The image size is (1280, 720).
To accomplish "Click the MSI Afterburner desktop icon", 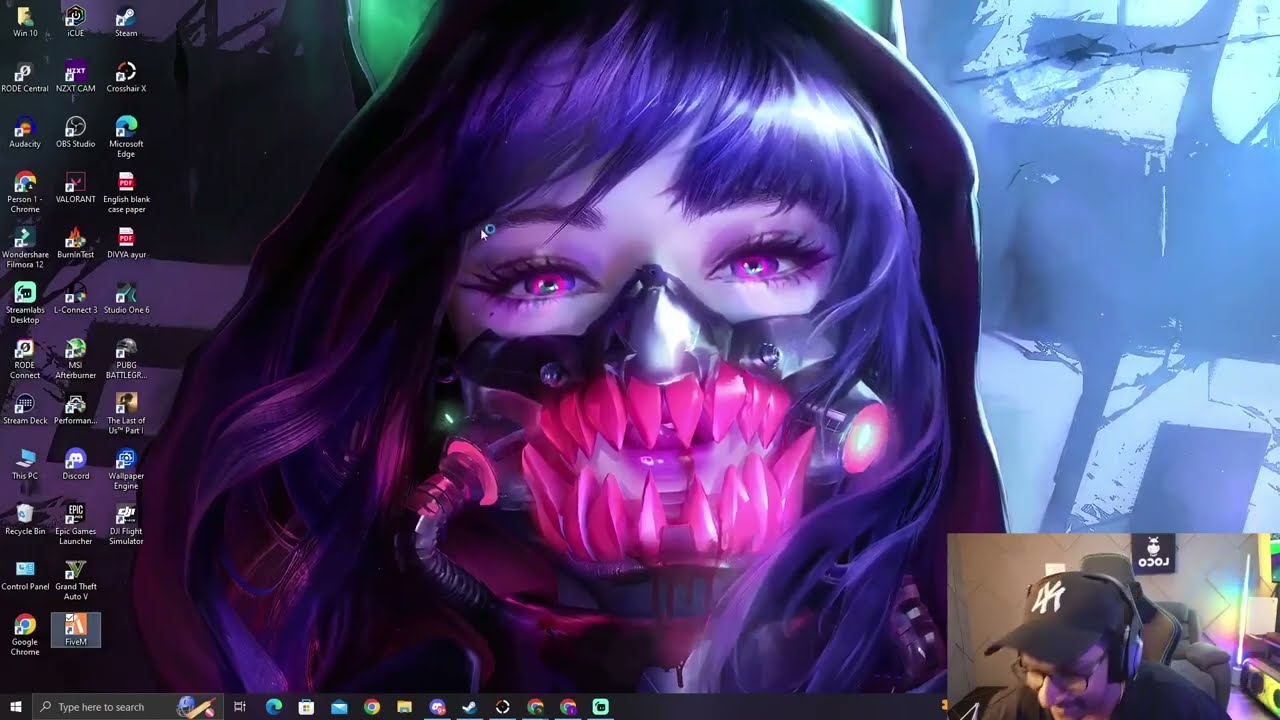I will [76, 358].
